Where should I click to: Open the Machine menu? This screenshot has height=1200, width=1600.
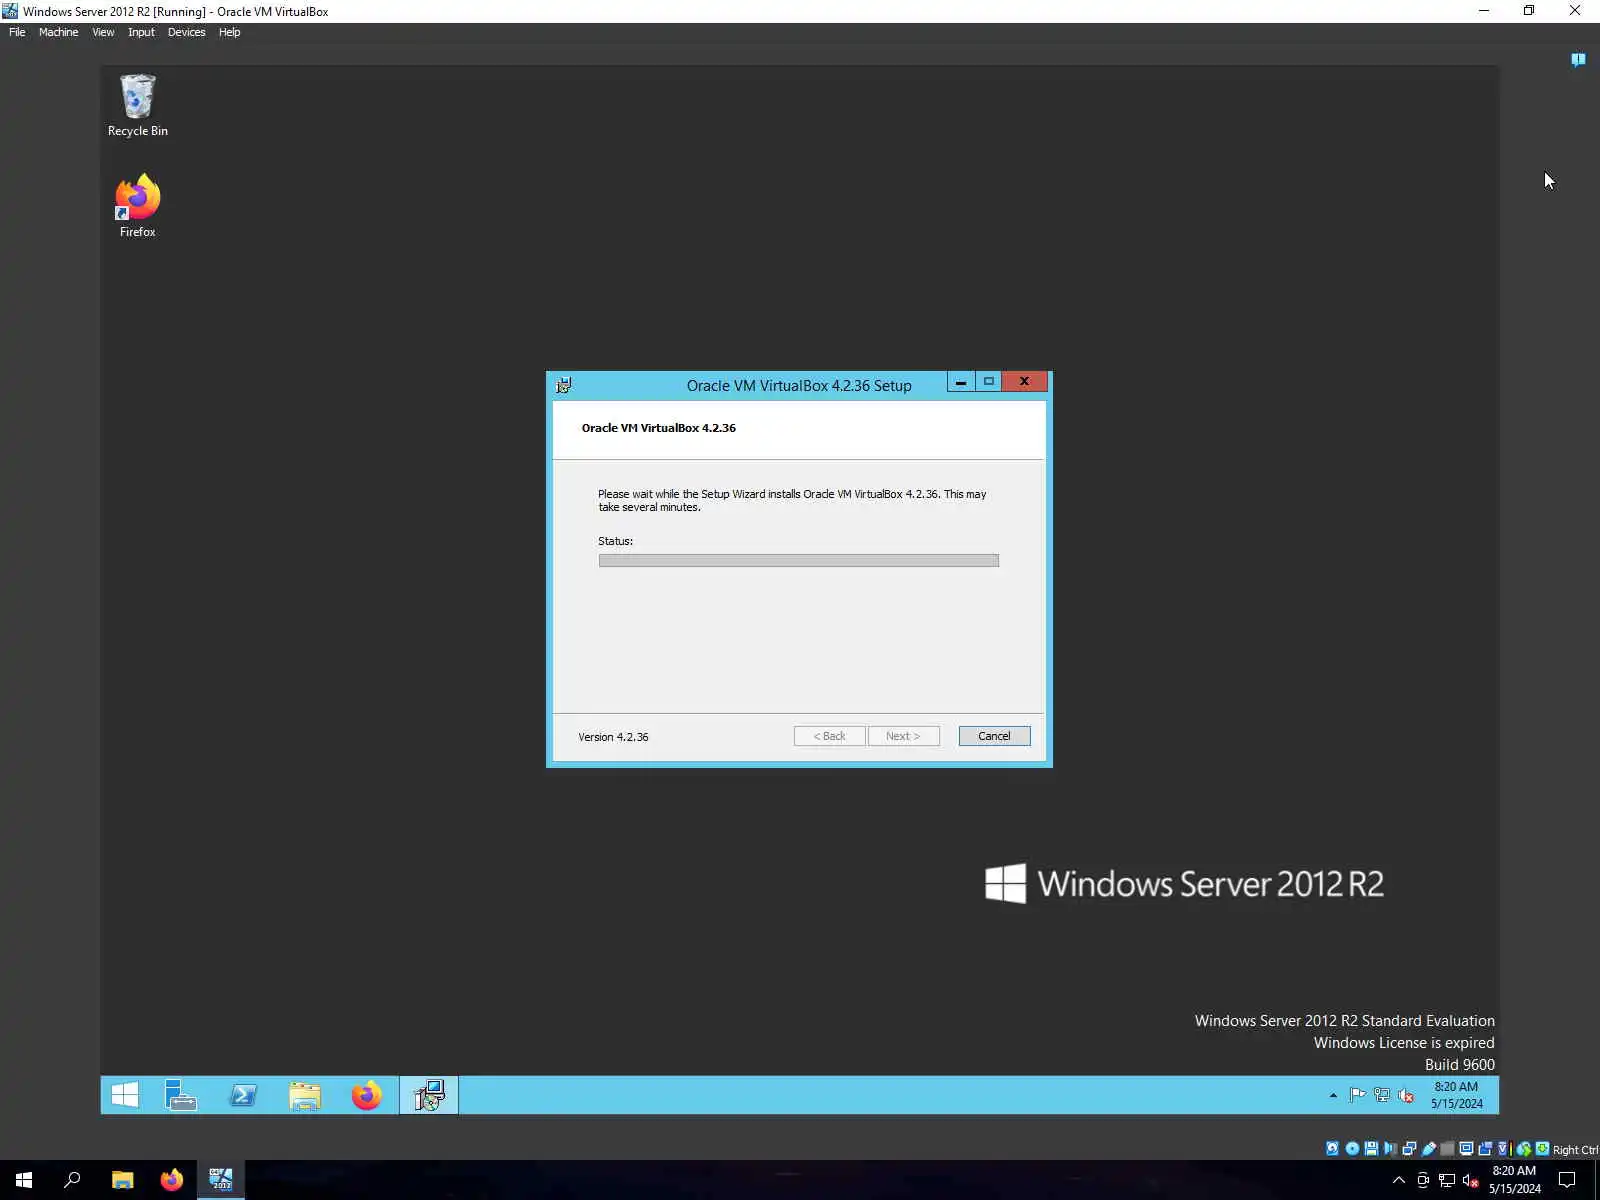(x=58, y=32)
